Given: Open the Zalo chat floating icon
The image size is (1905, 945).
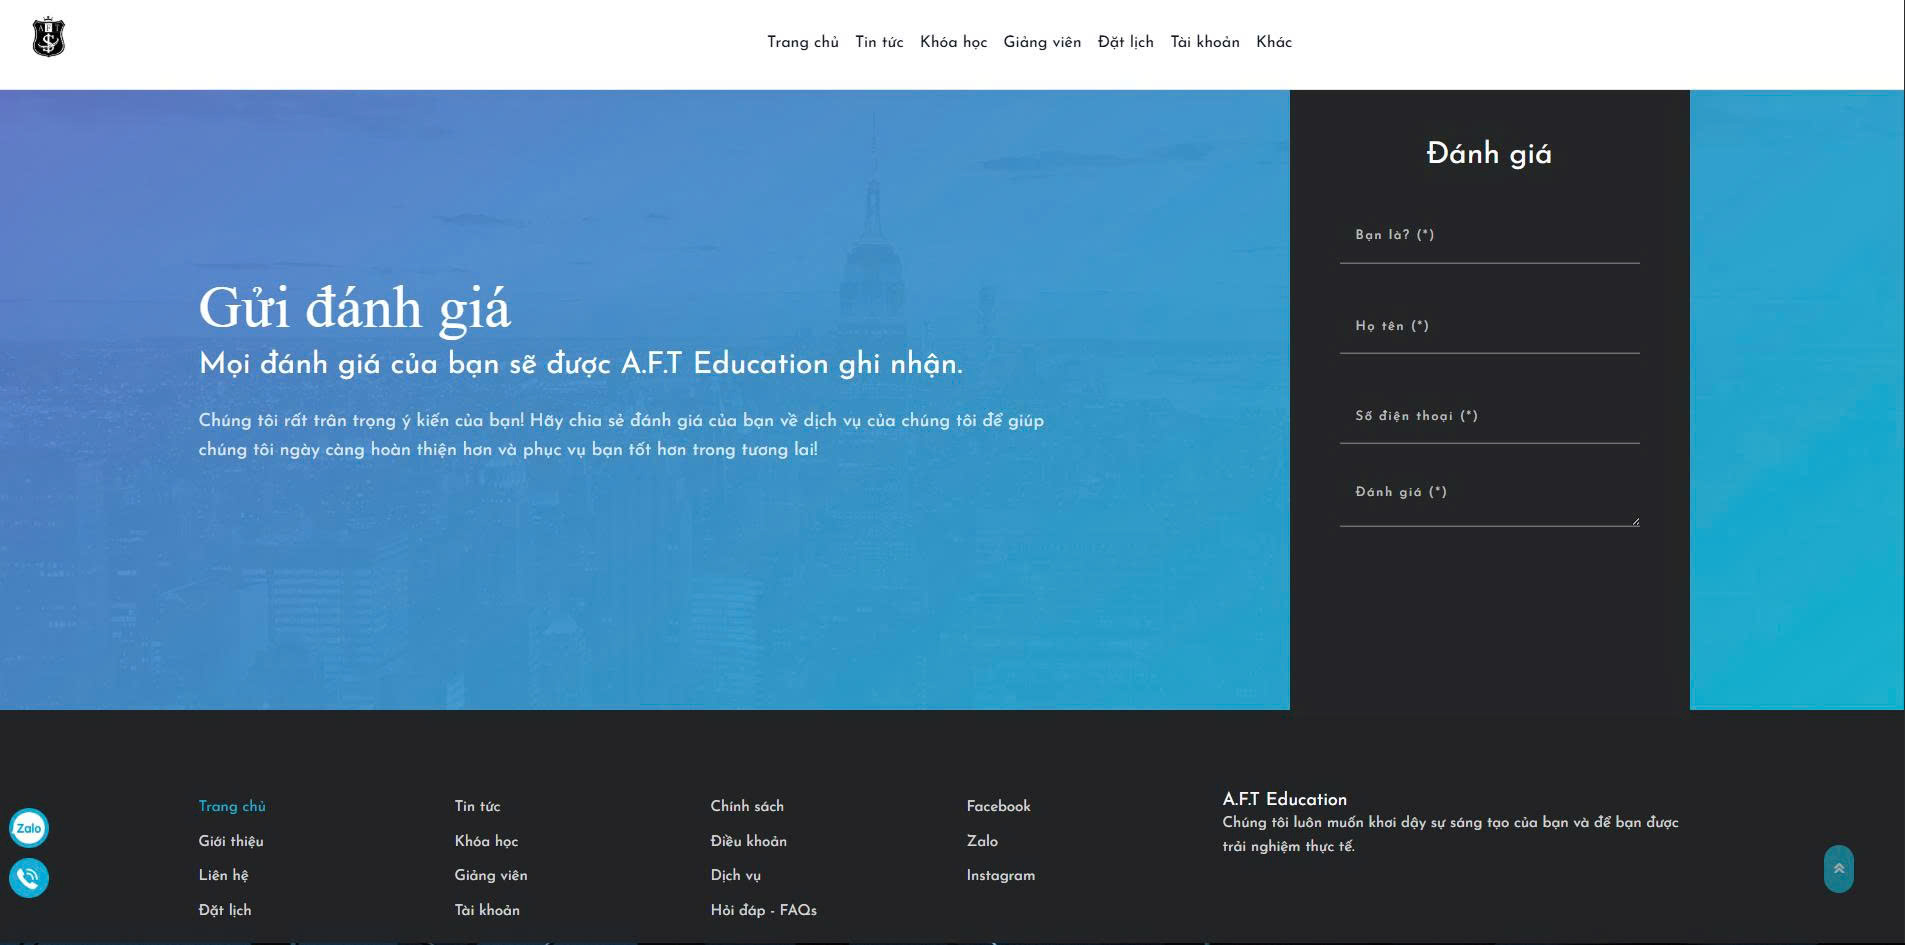Looking at the screenshot, I should [29, 828].
